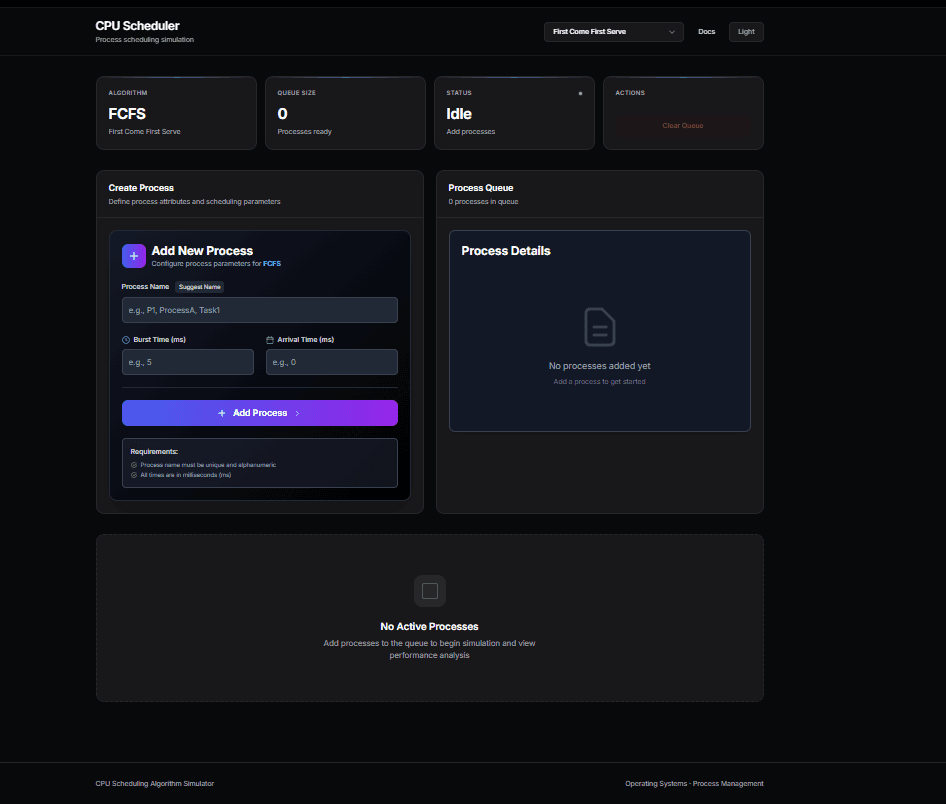Click the Burst Time input field
The height and width of the screenshot is (804, 946).
187,362
